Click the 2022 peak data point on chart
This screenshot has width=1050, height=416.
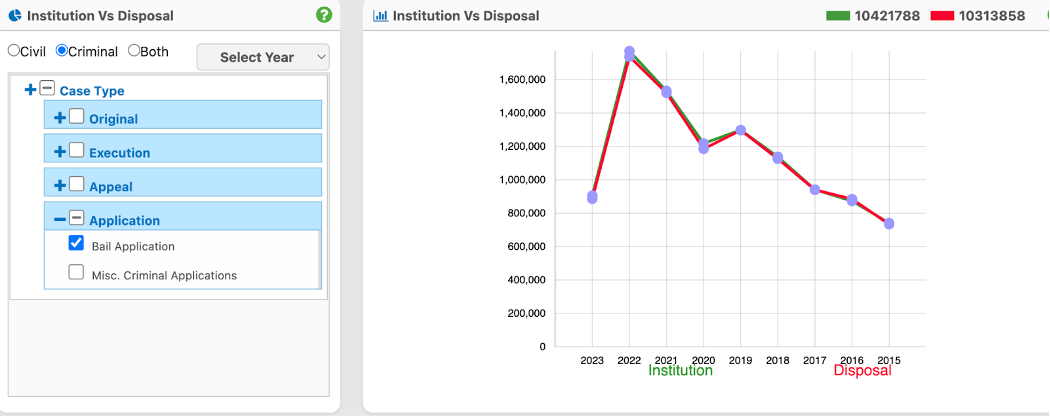click(x=629, y=52)
